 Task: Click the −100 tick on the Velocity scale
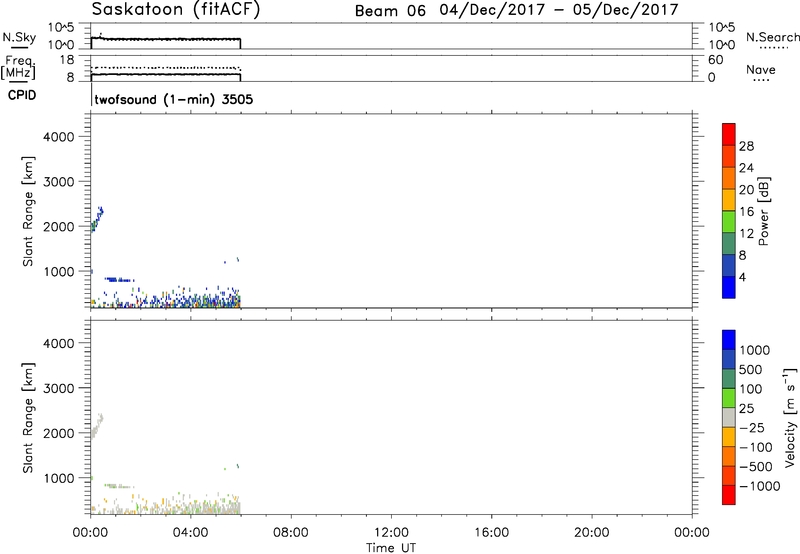coord(756,447)
